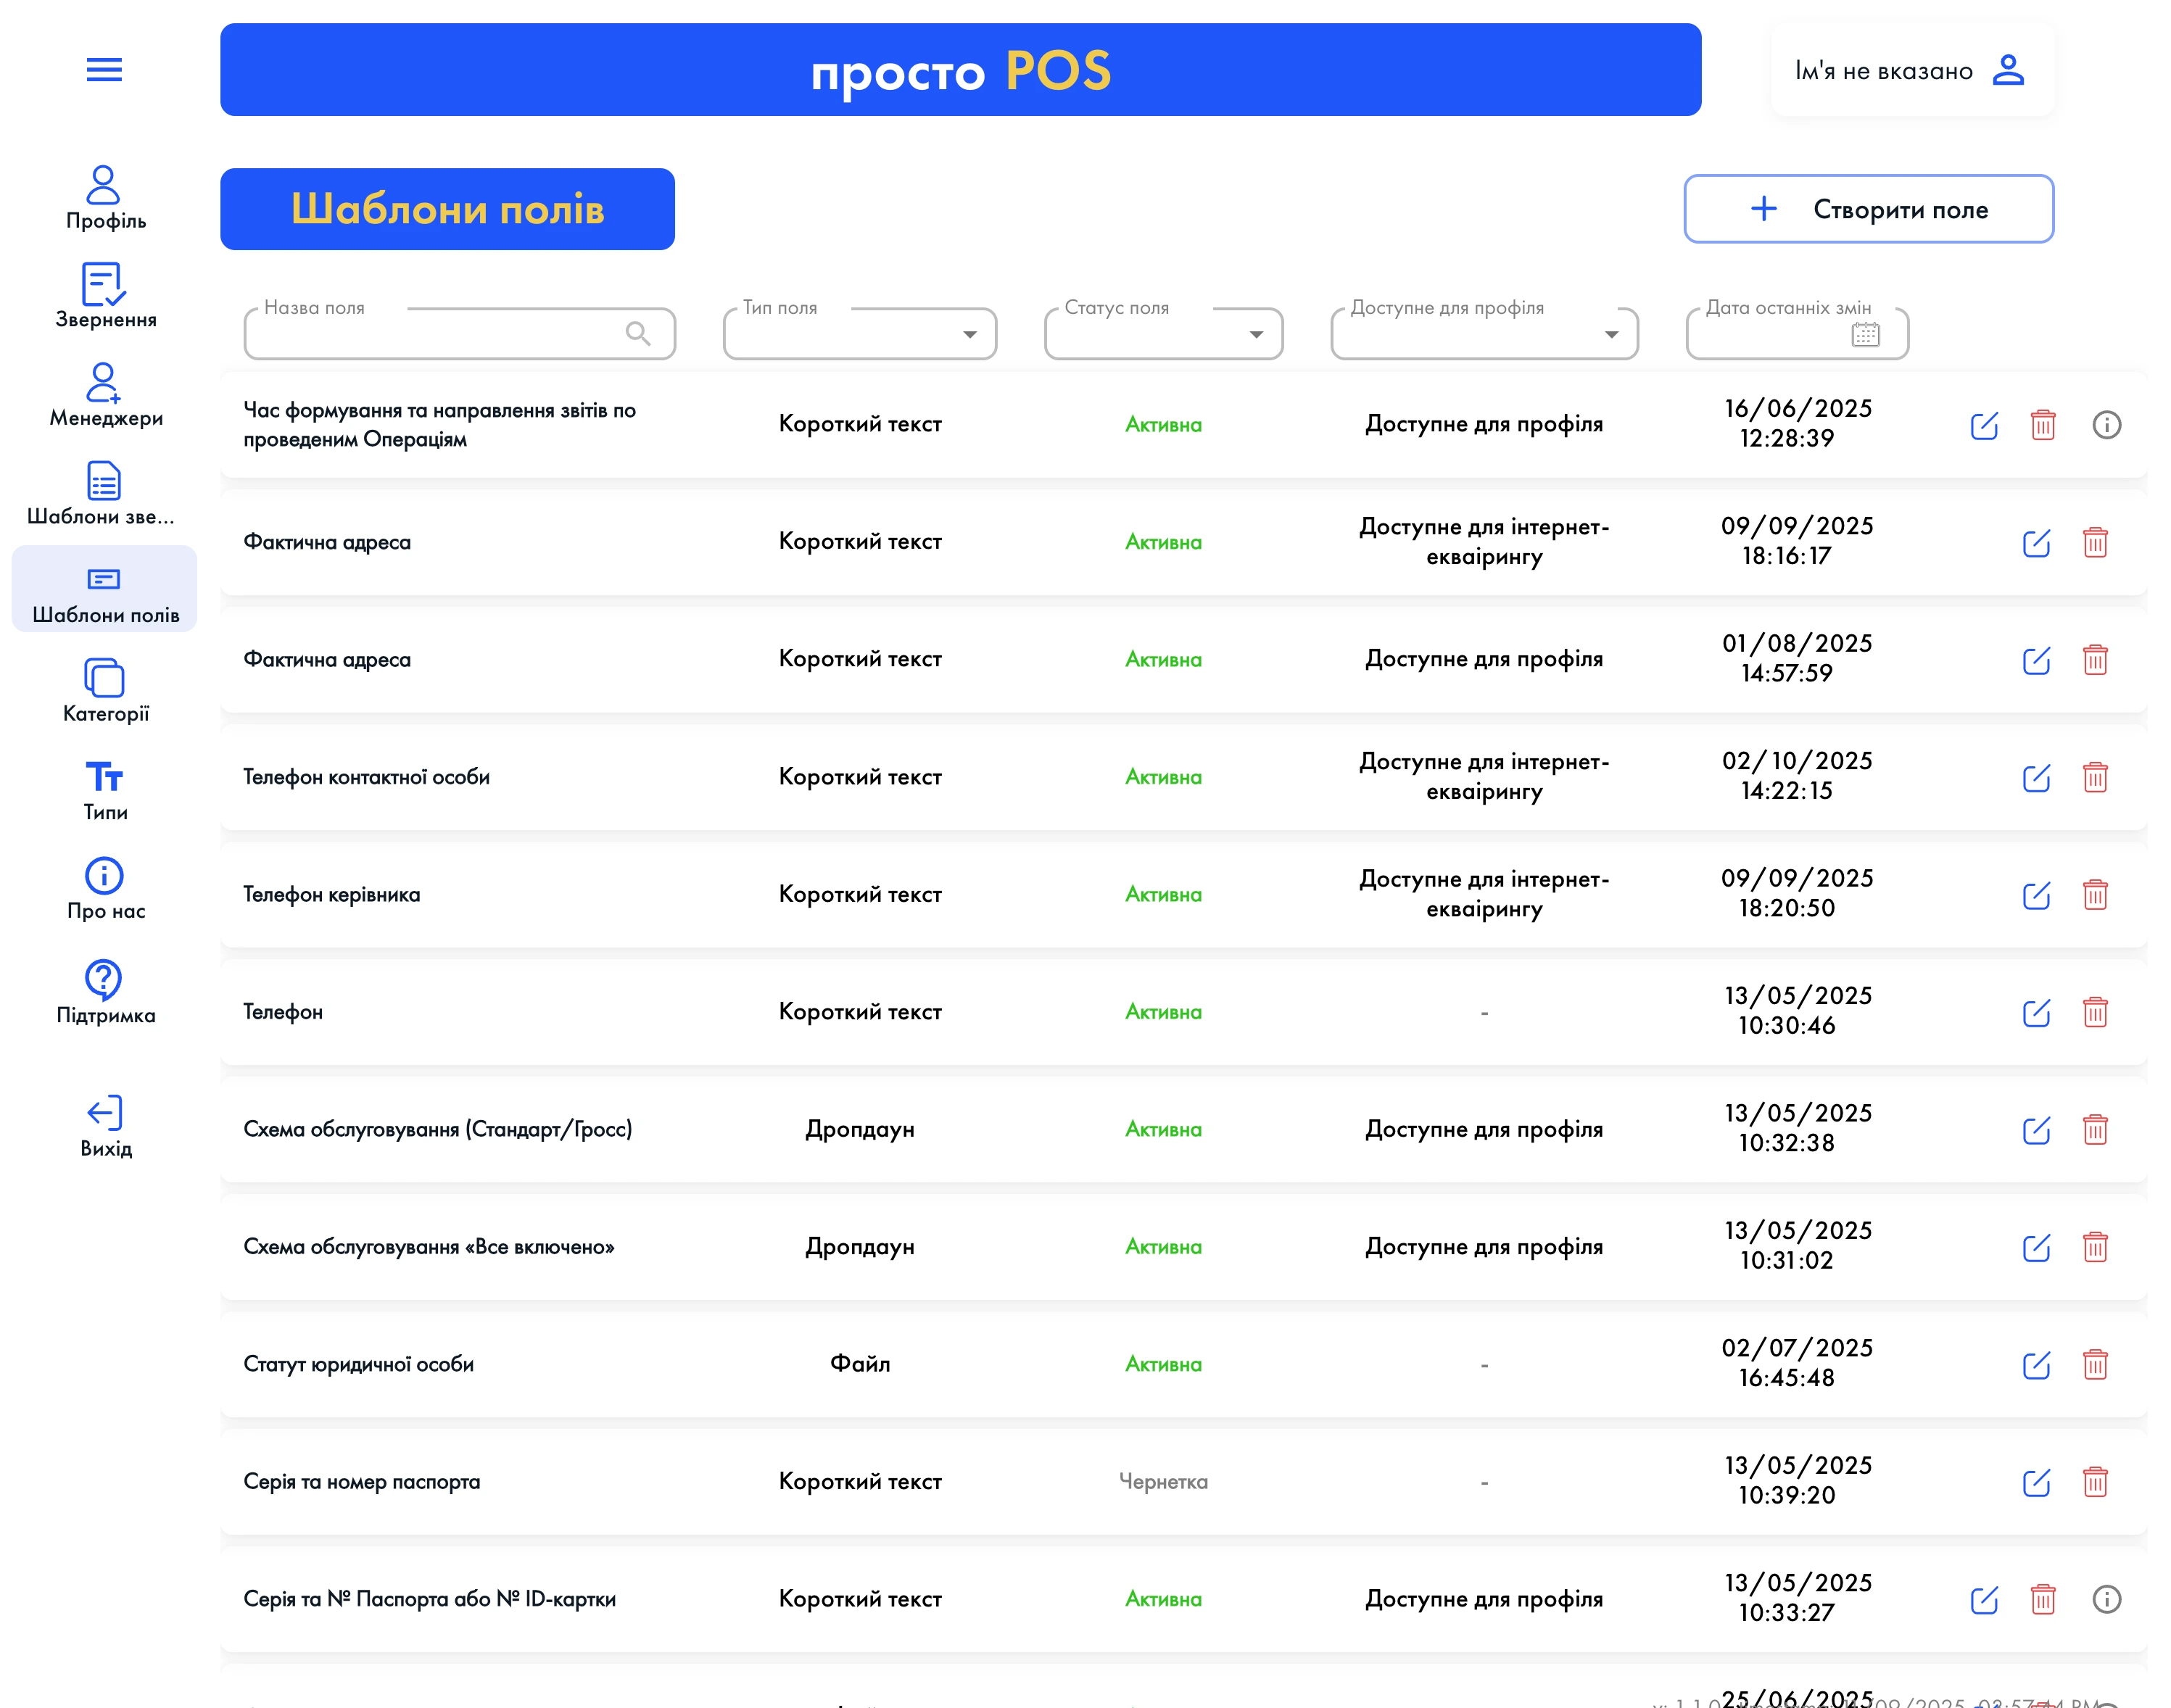2171x1708 pixels.
Task: Show info for 'Час формування' field
Action: coord(2106,425)
